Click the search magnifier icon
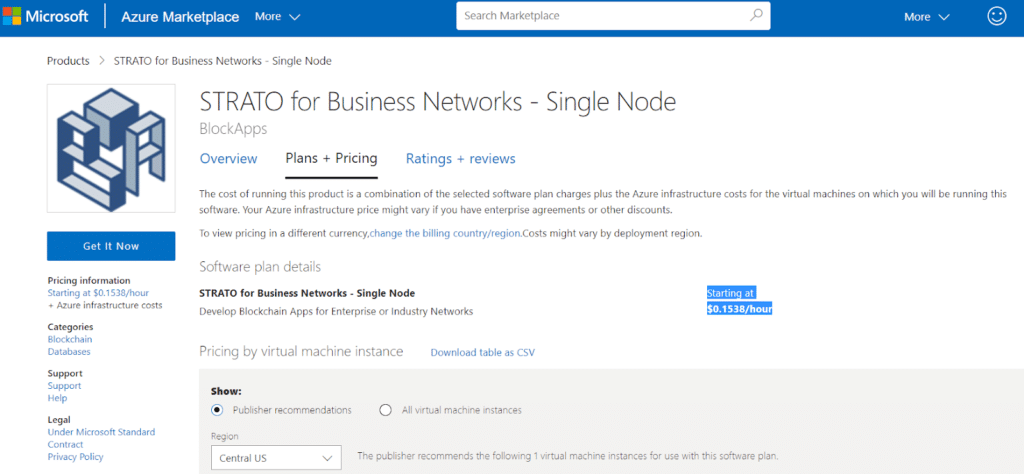Viewport: 1024px width, 474px height. click(x=756, y=15)
